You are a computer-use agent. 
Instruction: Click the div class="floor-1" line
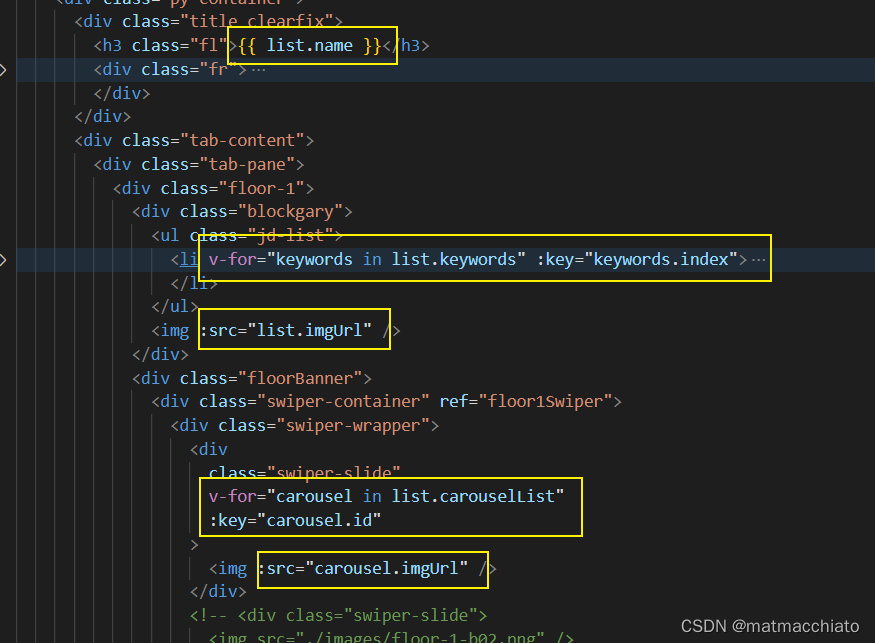[214, 188]
